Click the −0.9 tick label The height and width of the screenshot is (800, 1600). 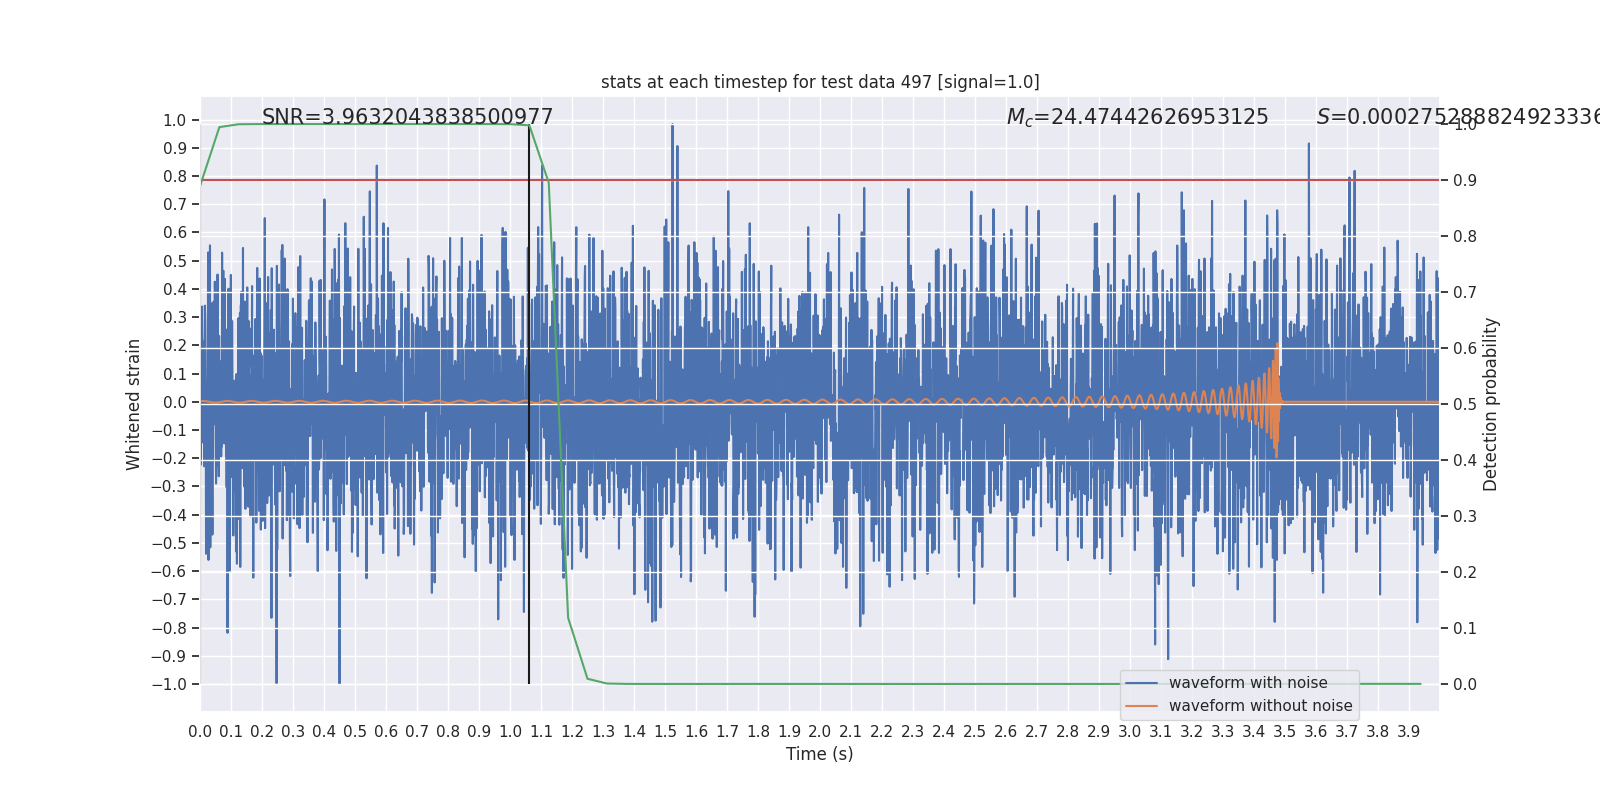coord(169,656)
